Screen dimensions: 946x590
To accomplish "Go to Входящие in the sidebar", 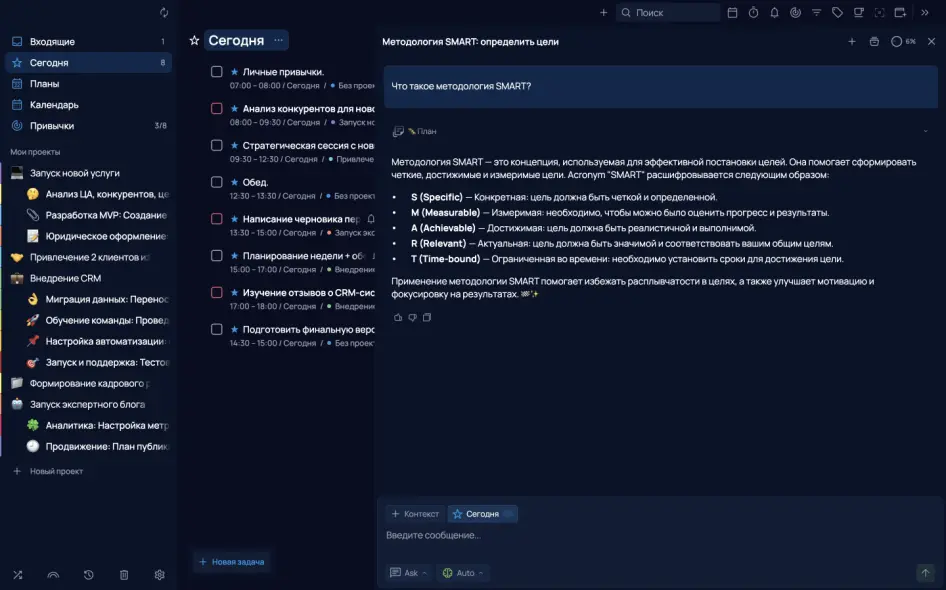I will coord(52,42).
